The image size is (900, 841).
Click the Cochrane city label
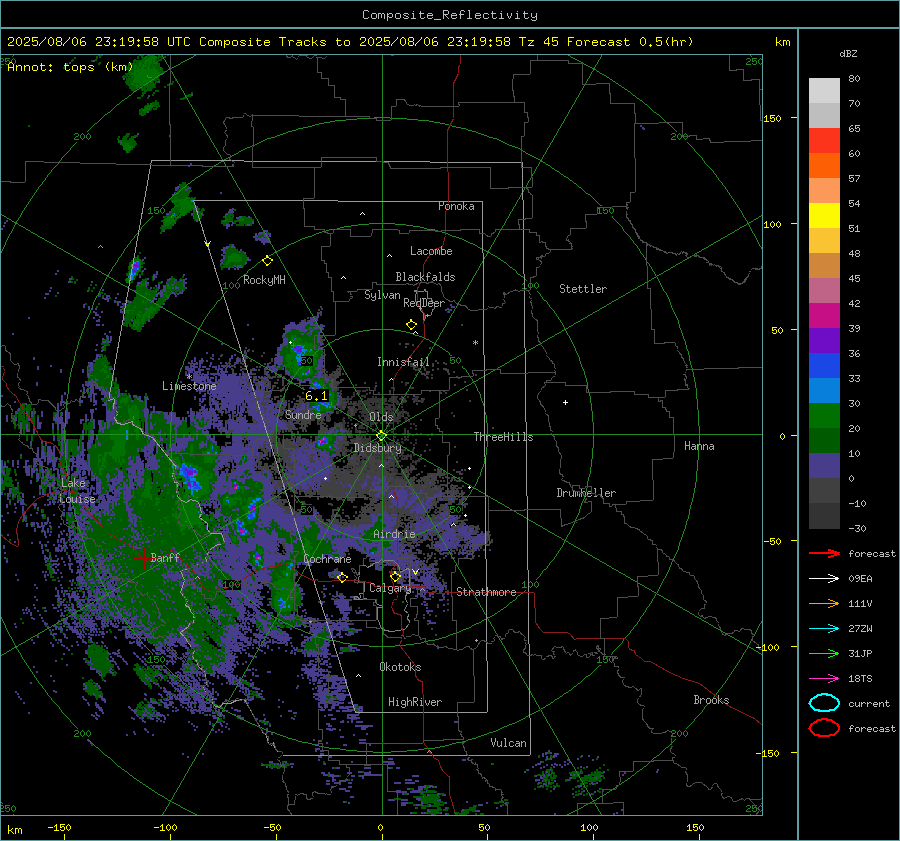point(327,559)
